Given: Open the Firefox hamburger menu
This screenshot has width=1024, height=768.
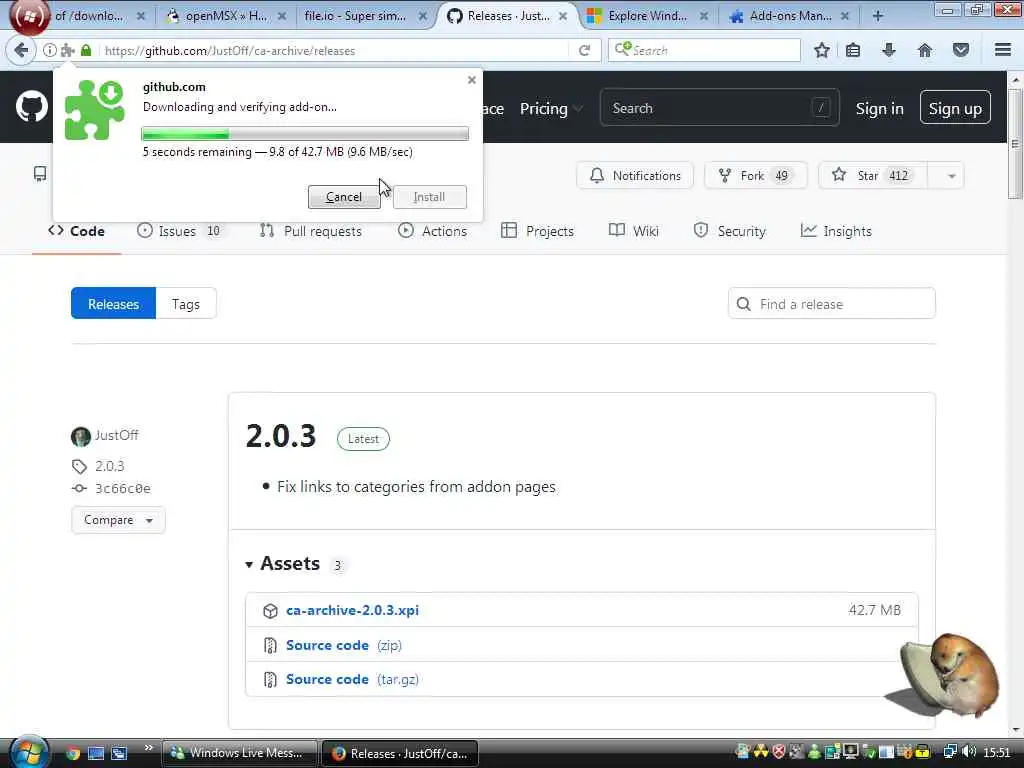Looking at the screenshot, I should (x=1003, y=50).
